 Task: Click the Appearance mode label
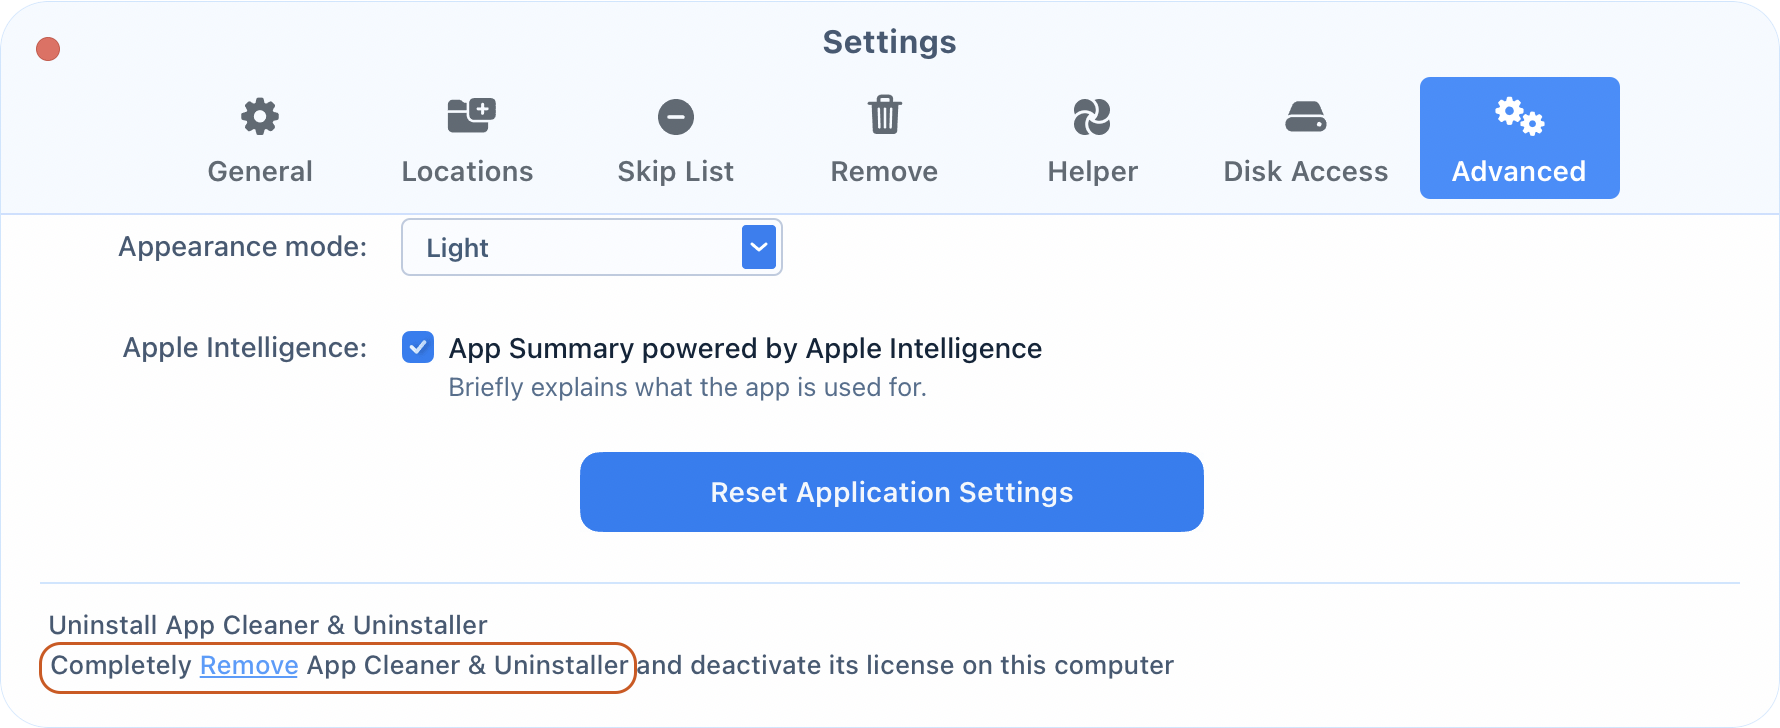point(243,247)
